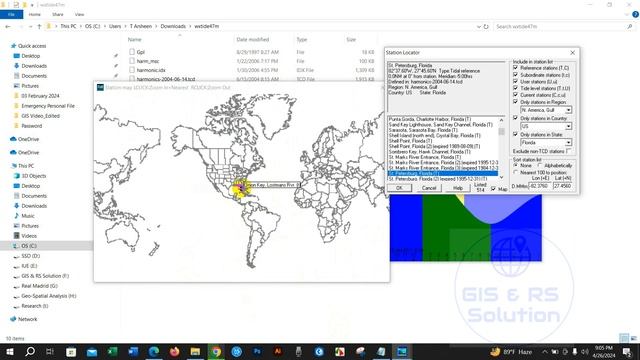
Task: Toggle Only stations in State checkbox
Action: 516,134
